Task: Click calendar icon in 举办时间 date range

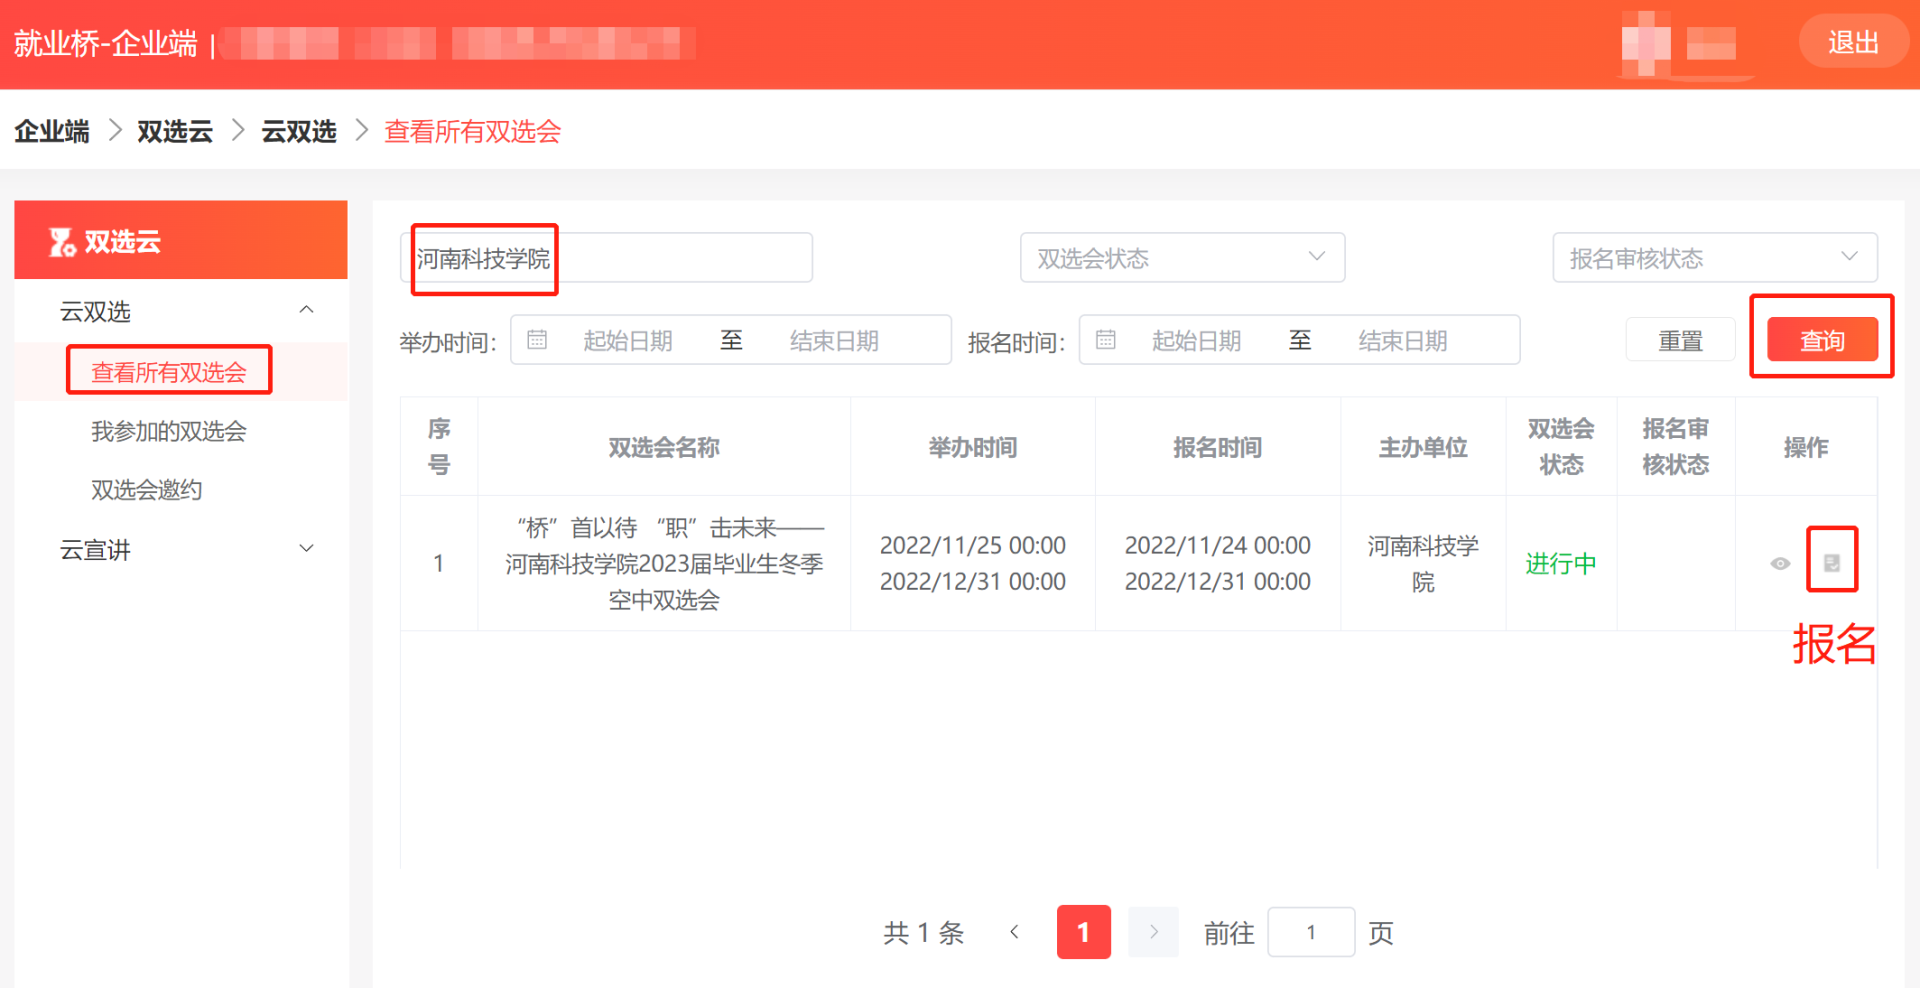Action: (x=537, y=340)
